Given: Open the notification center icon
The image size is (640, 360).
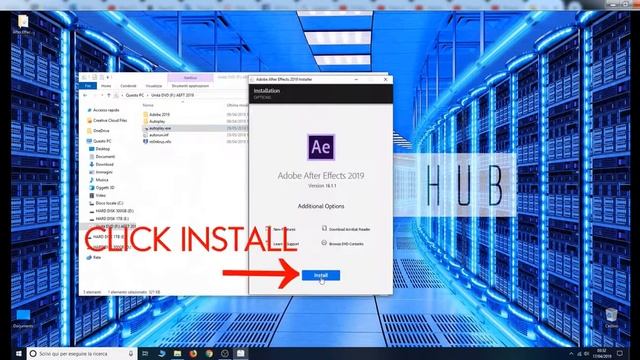Looking at the screenshot, I should [620, 353].
